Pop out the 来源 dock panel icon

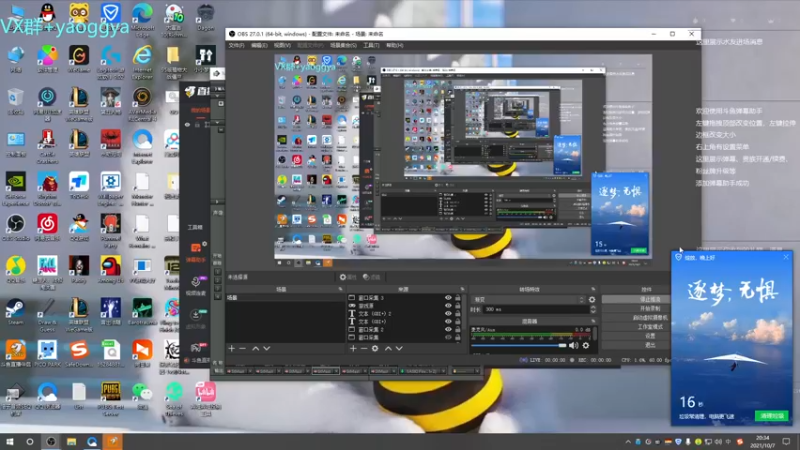(462, 289)
